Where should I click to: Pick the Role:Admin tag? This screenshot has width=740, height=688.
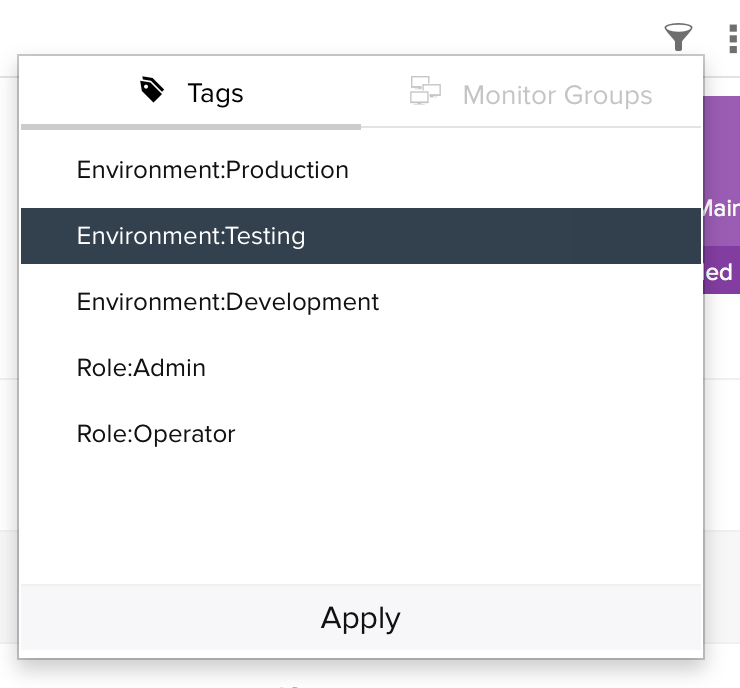click(x=141, y=368)
